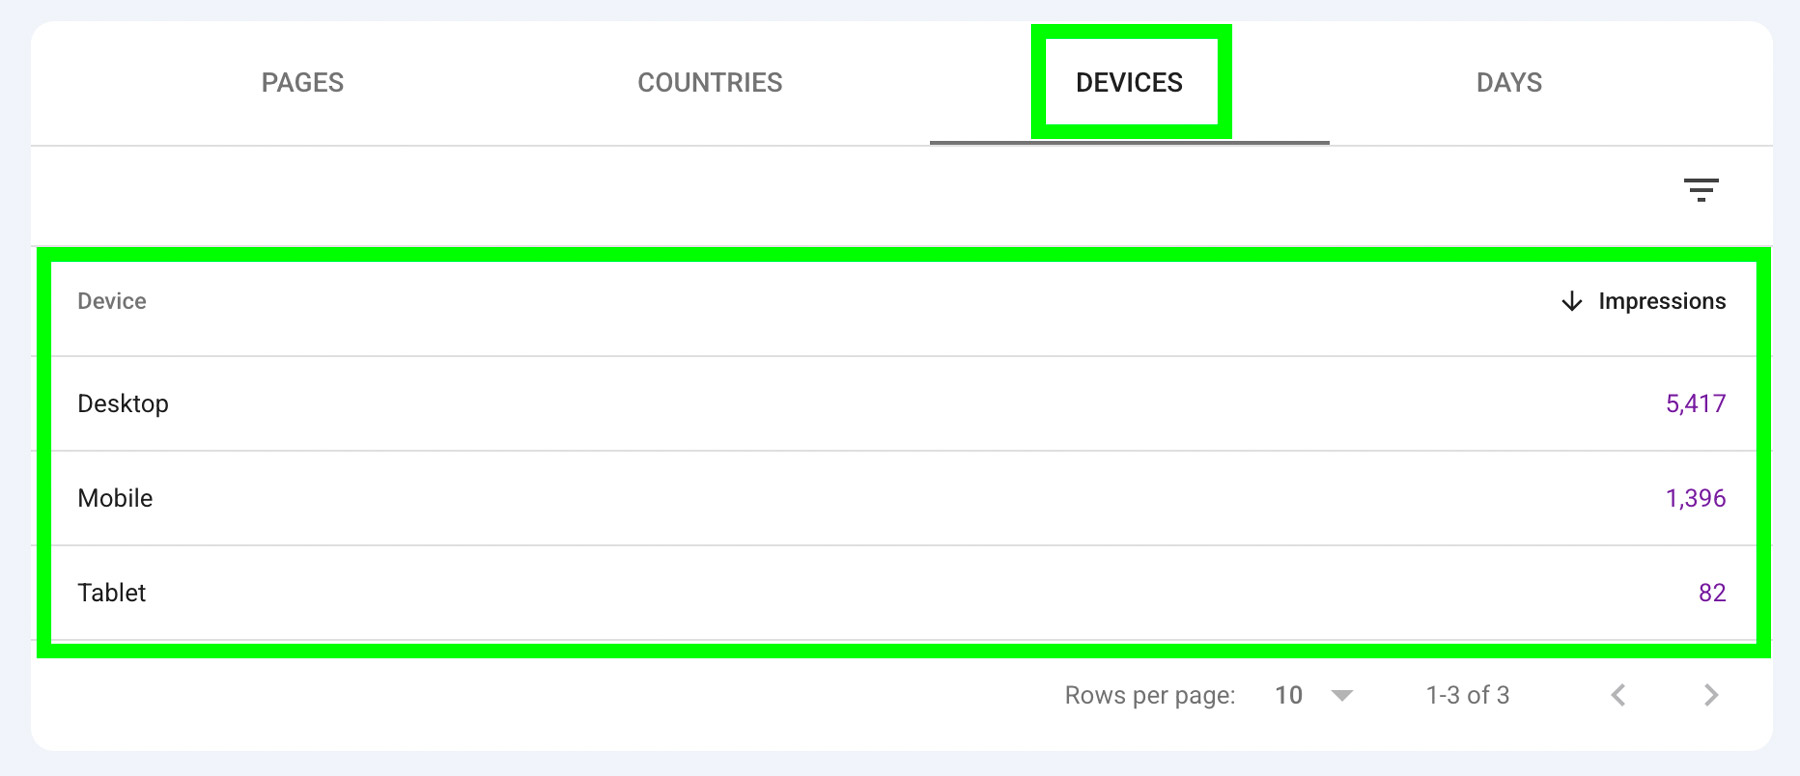Image resolution: width=1800 pixels, height=776 pixels.
Task: Click the Impressions sort arrow icon
Action: tap(1572, 301)
